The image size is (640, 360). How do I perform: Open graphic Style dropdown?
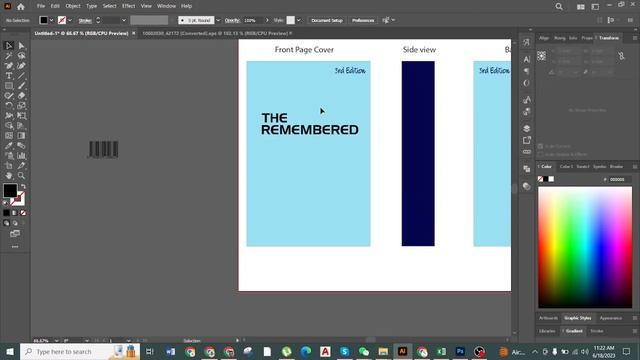(298, 20)
